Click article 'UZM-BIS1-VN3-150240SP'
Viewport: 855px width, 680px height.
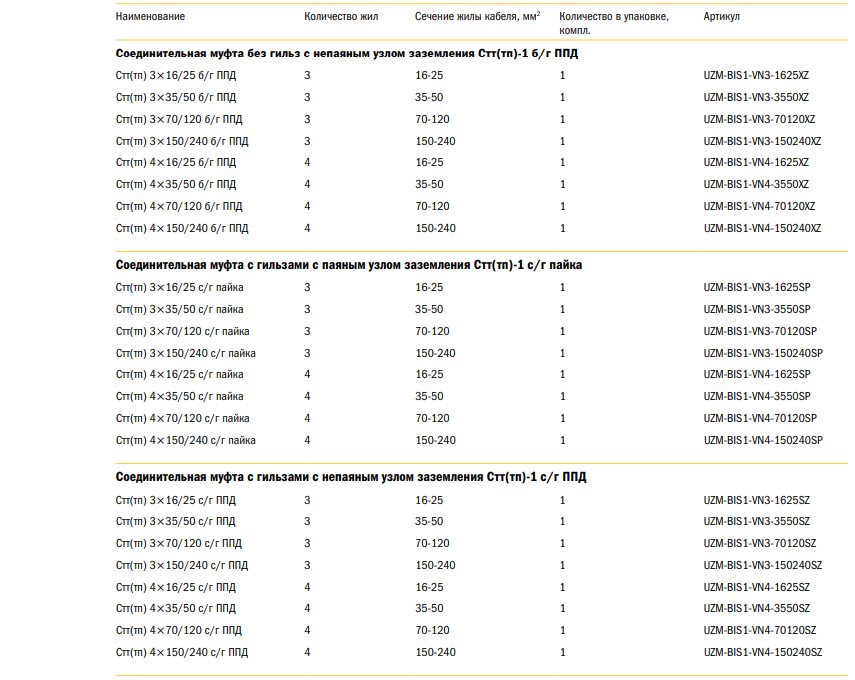[763, 353]
